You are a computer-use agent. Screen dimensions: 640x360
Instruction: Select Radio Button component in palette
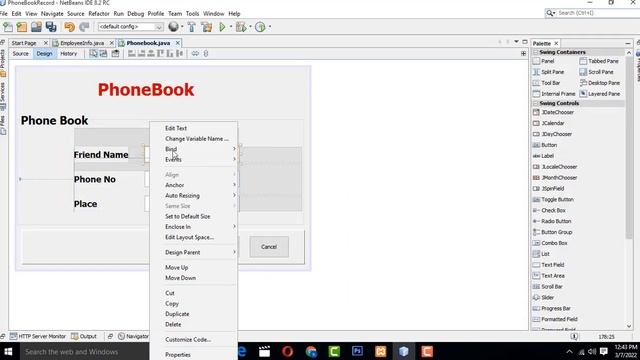[x=552, y=221]
